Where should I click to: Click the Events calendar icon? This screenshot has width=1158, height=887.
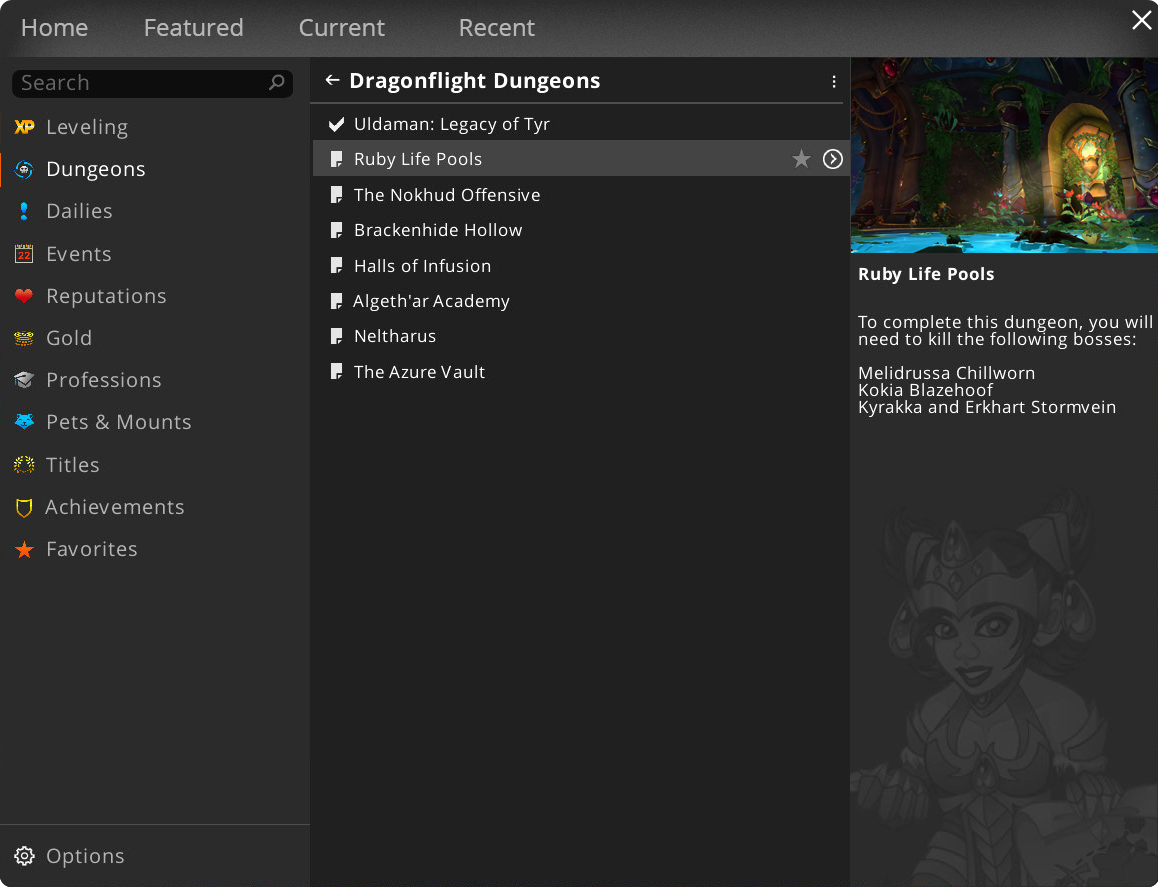(x=24, y=254)
